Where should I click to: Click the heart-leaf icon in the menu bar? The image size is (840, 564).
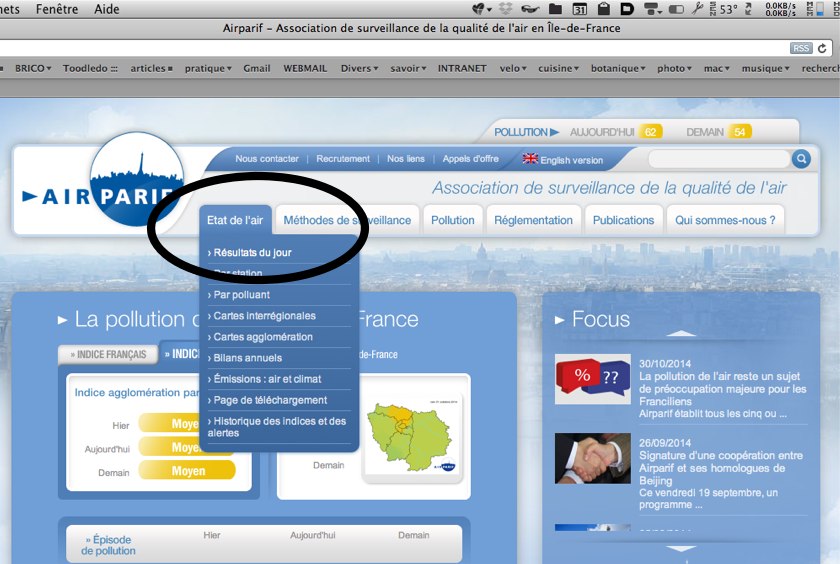(x=479, y=8)
